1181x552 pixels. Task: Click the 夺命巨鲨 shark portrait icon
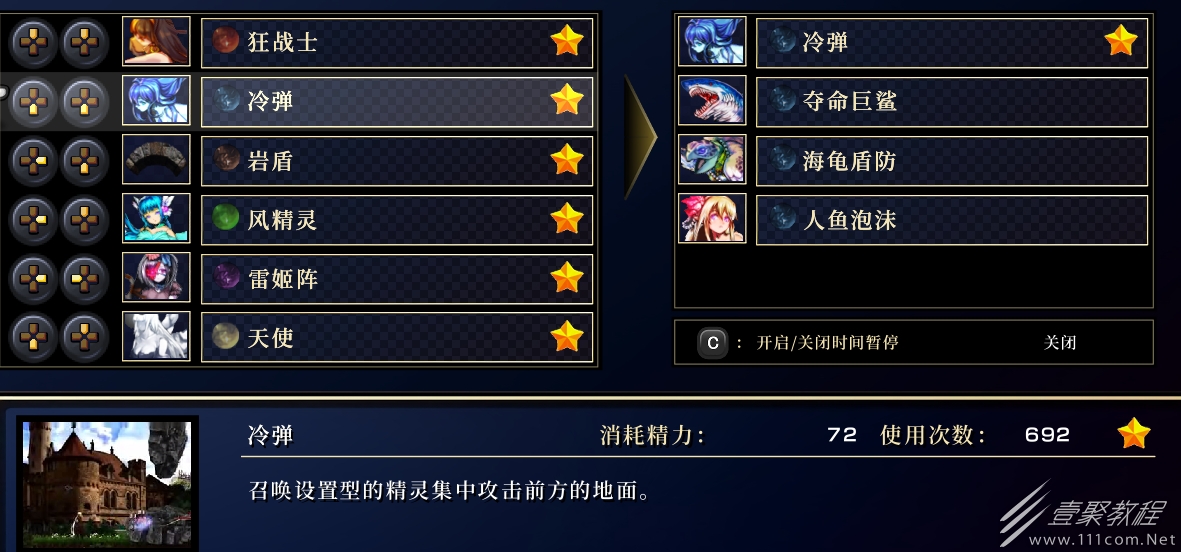coord(712,101)
